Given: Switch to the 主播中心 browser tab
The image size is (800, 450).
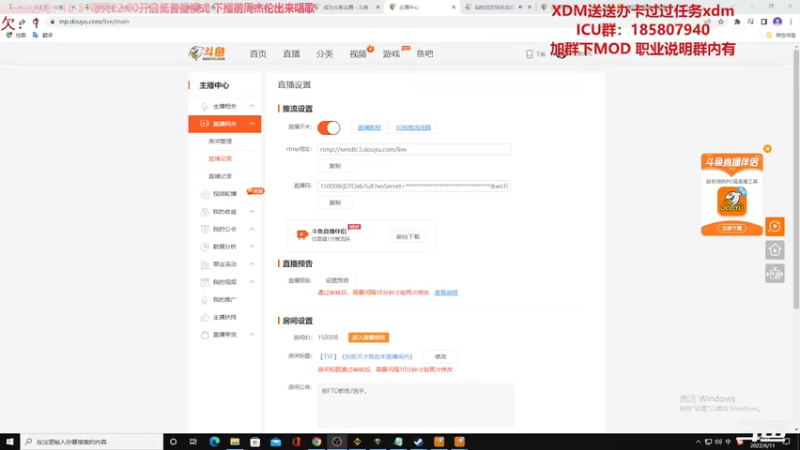Looking at the screenshot, I should (421, 7).
